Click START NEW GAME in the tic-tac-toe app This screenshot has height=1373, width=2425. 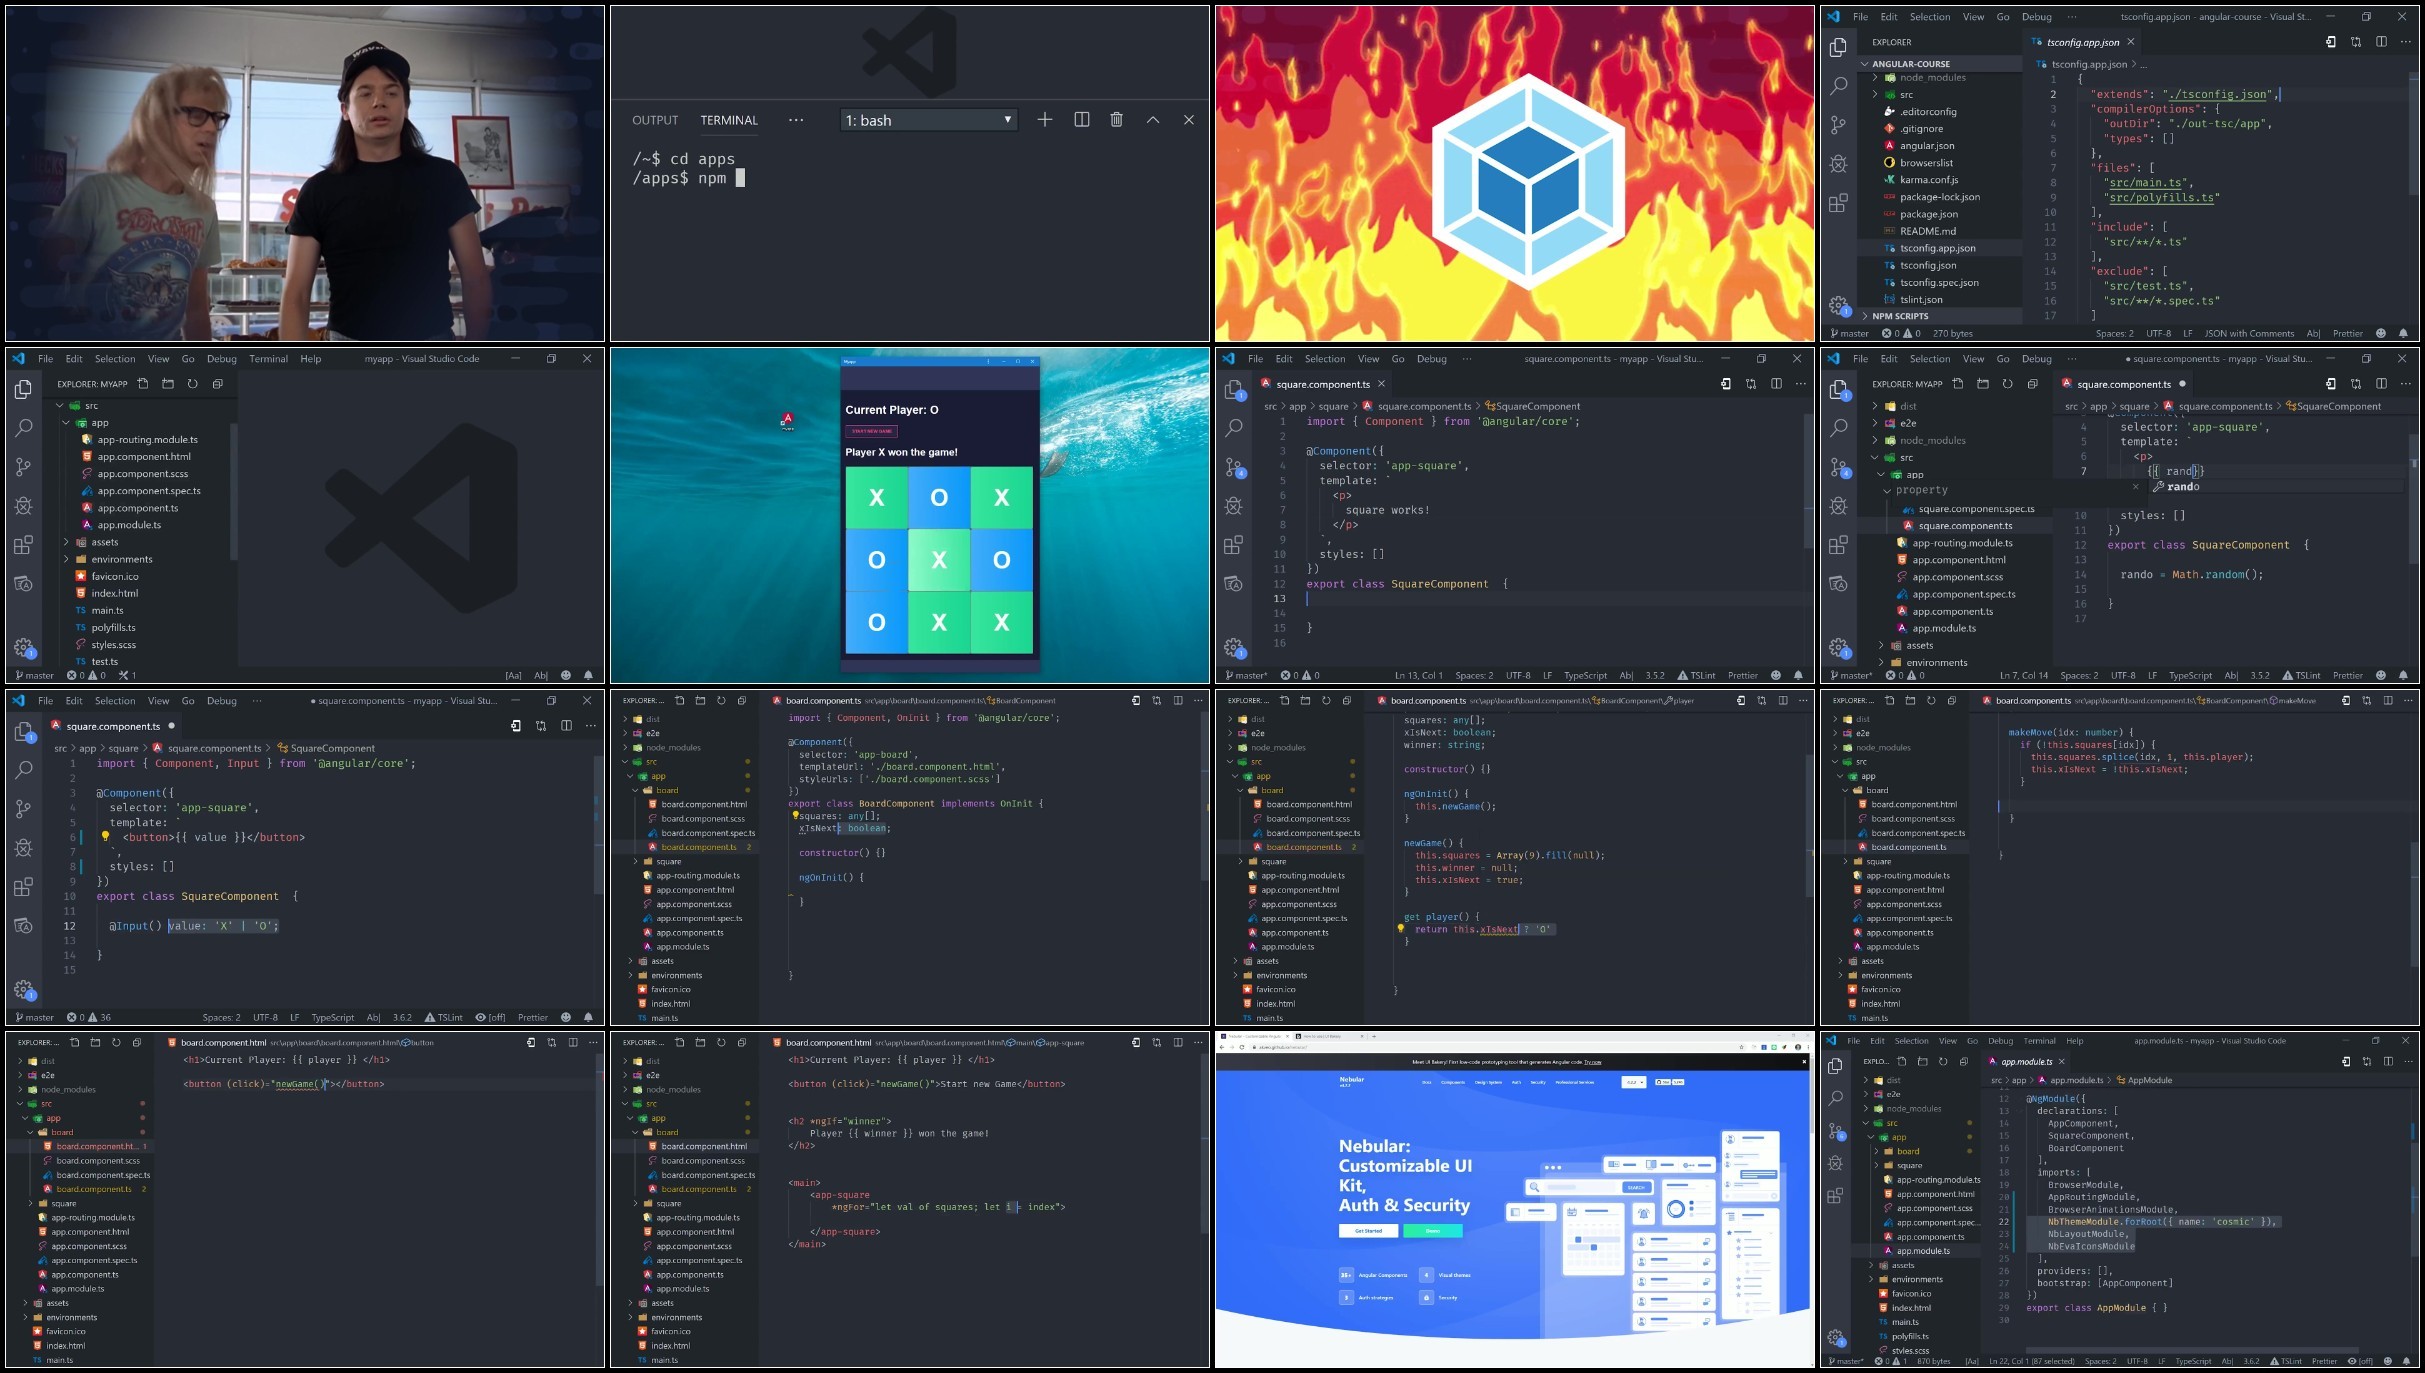pyautogui.click(x=872, y=431)
